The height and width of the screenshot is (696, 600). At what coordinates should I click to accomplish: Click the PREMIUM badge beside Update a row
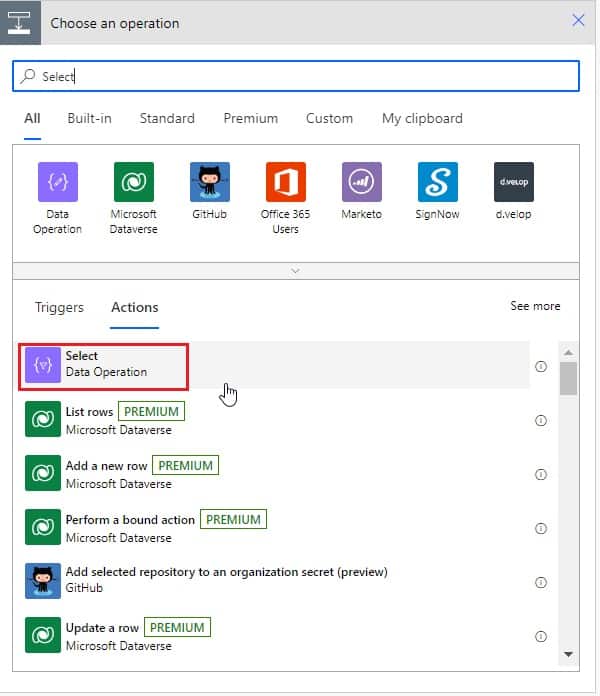pos(177,627)
